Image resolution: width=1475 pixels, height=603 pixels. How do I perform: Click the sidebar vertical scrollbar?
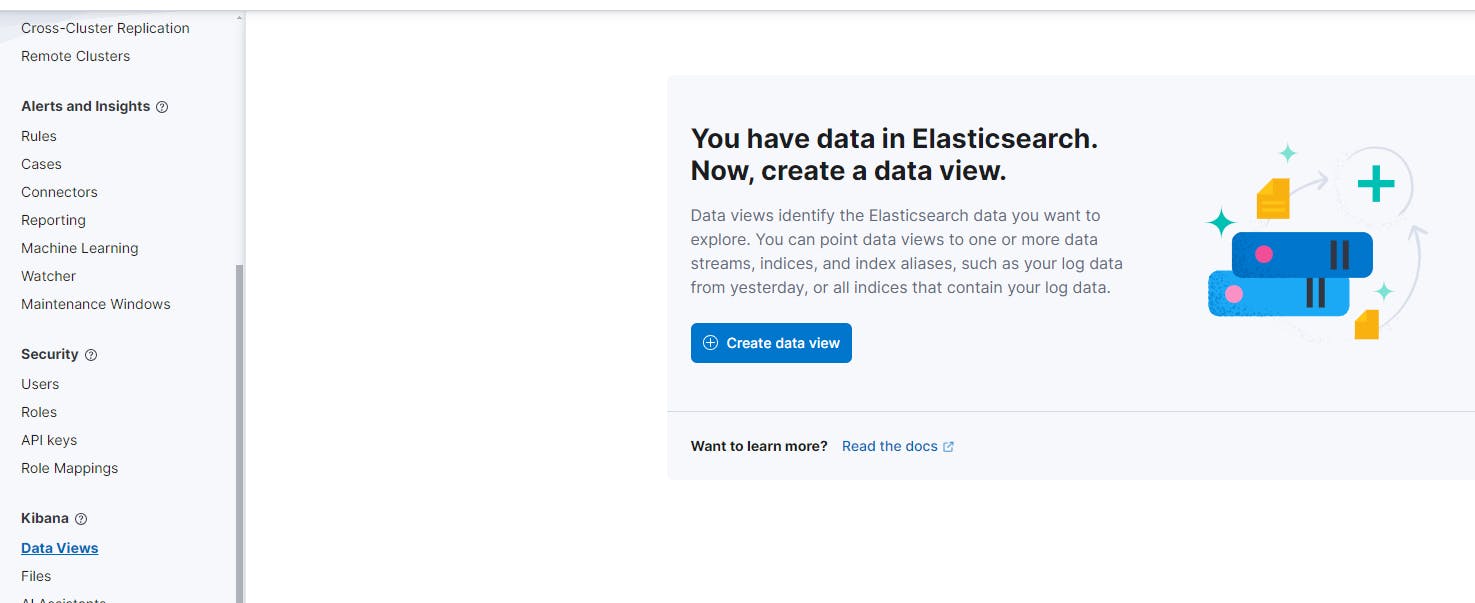pyautogui.click(x=239, y=430)
